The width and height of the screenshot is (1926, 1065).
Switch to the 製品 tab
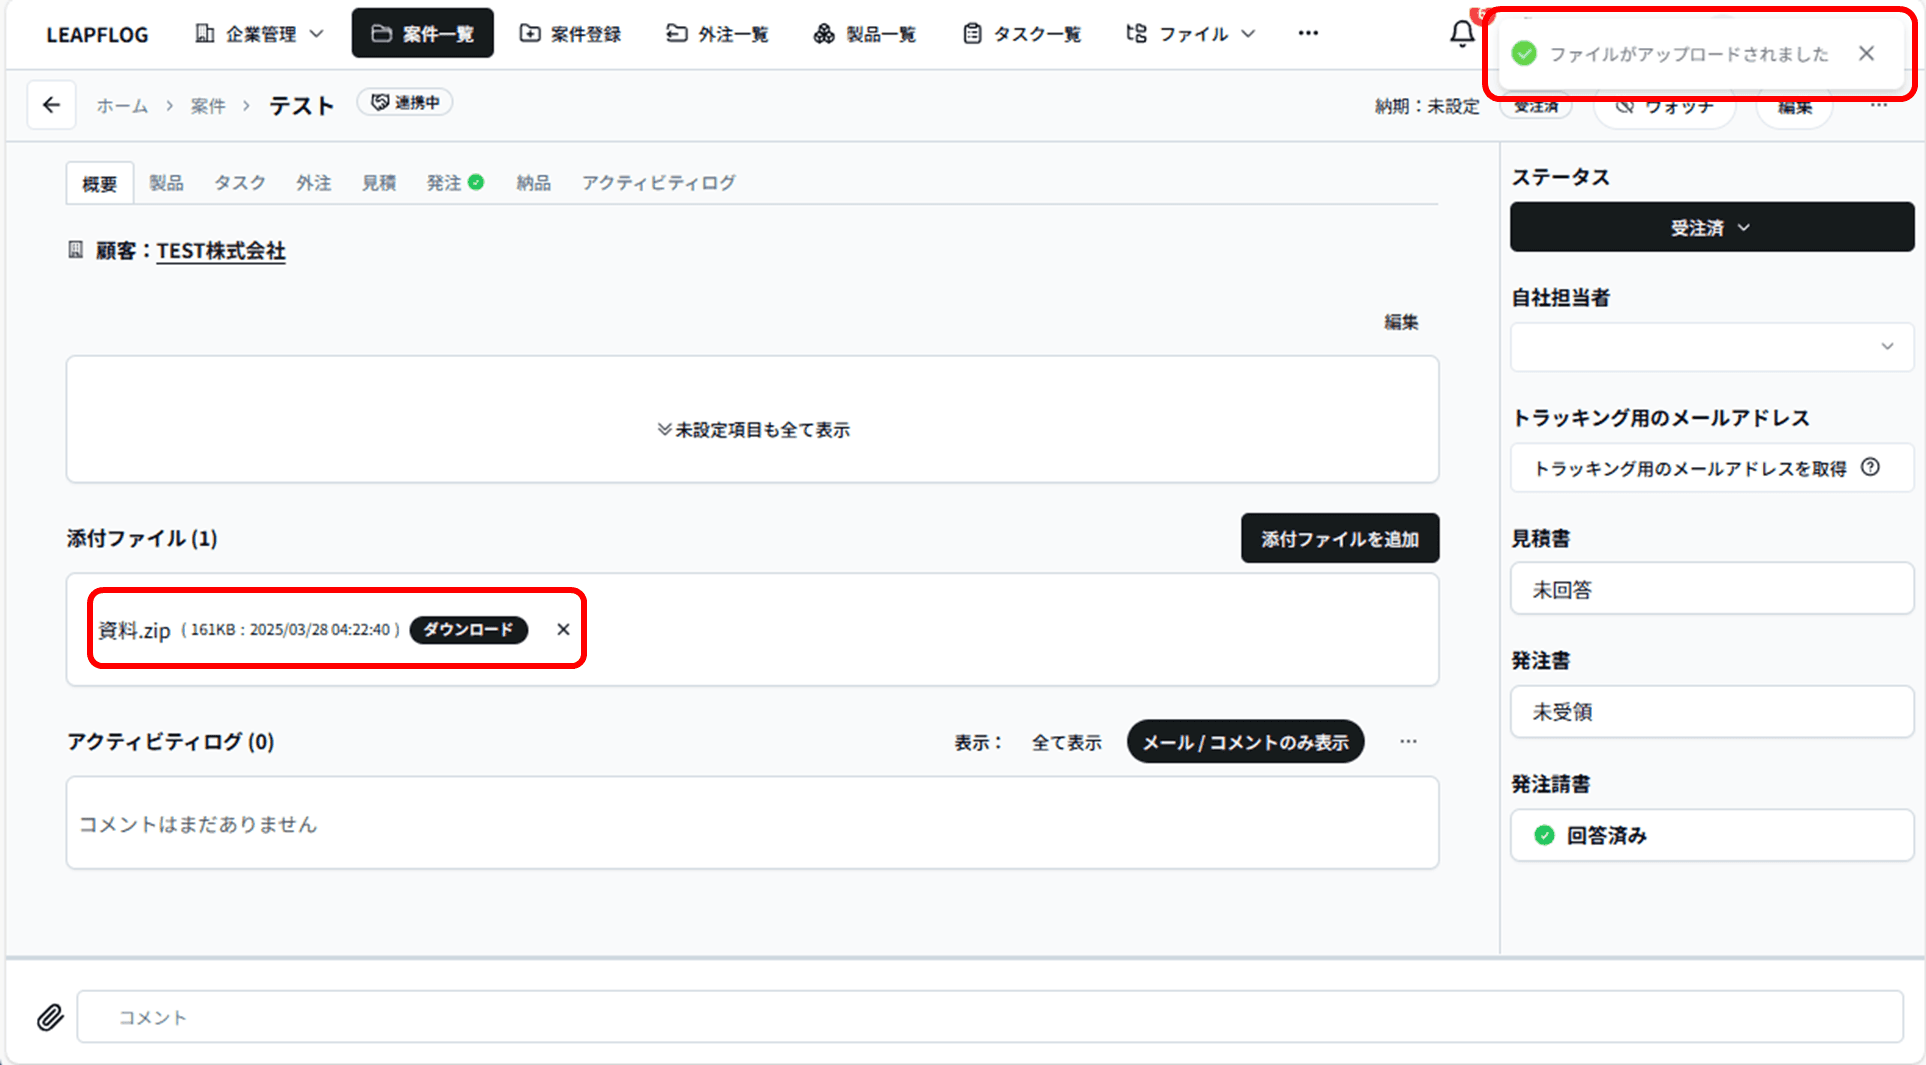(166, 183)
